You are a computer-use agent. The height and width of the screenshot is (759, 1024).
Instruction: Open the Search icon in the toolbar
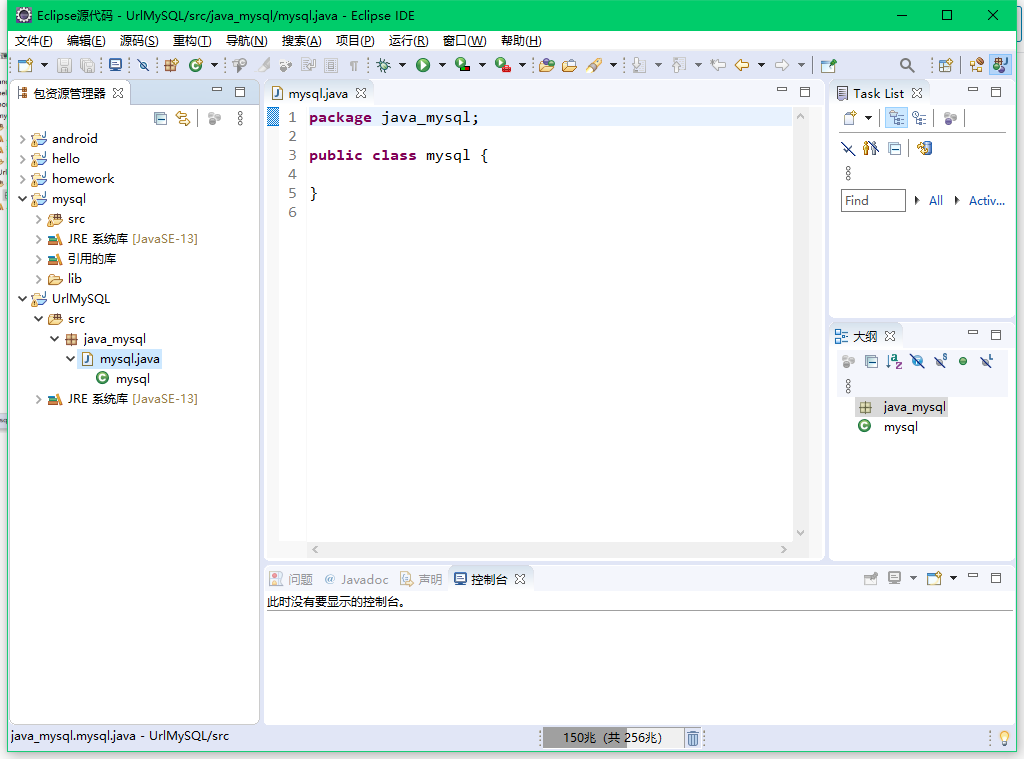coord(906,64)
